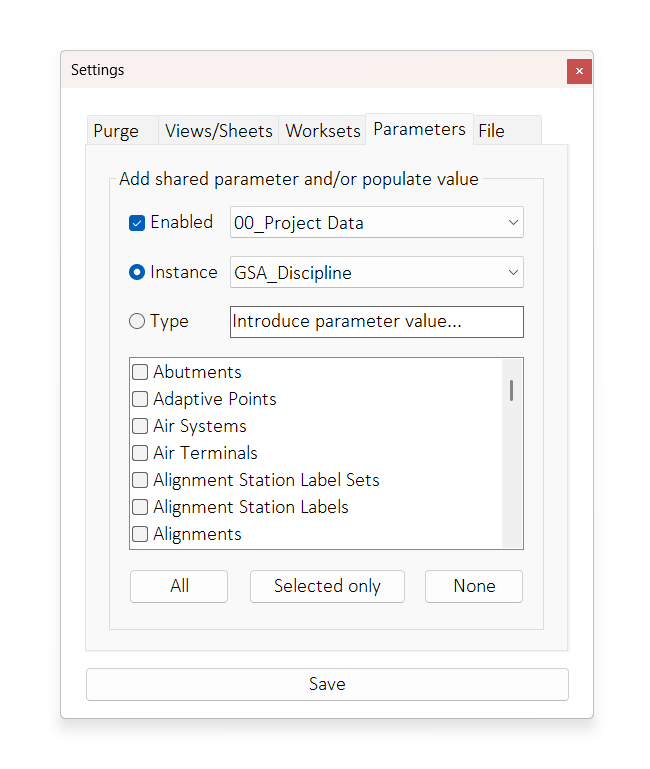Close the Settings dialog window
The height and width of the screenshot is (769, 650).
[579, 71]
